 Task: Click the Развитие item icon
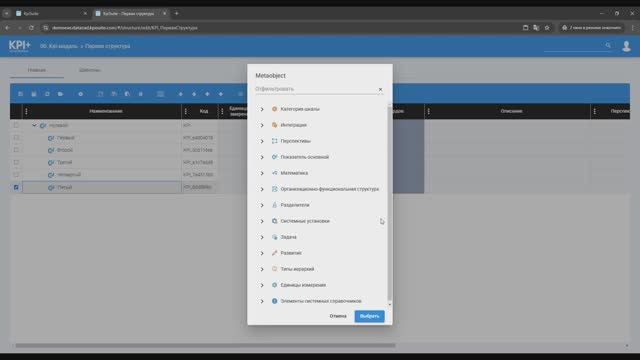click(x=274, y=253)
